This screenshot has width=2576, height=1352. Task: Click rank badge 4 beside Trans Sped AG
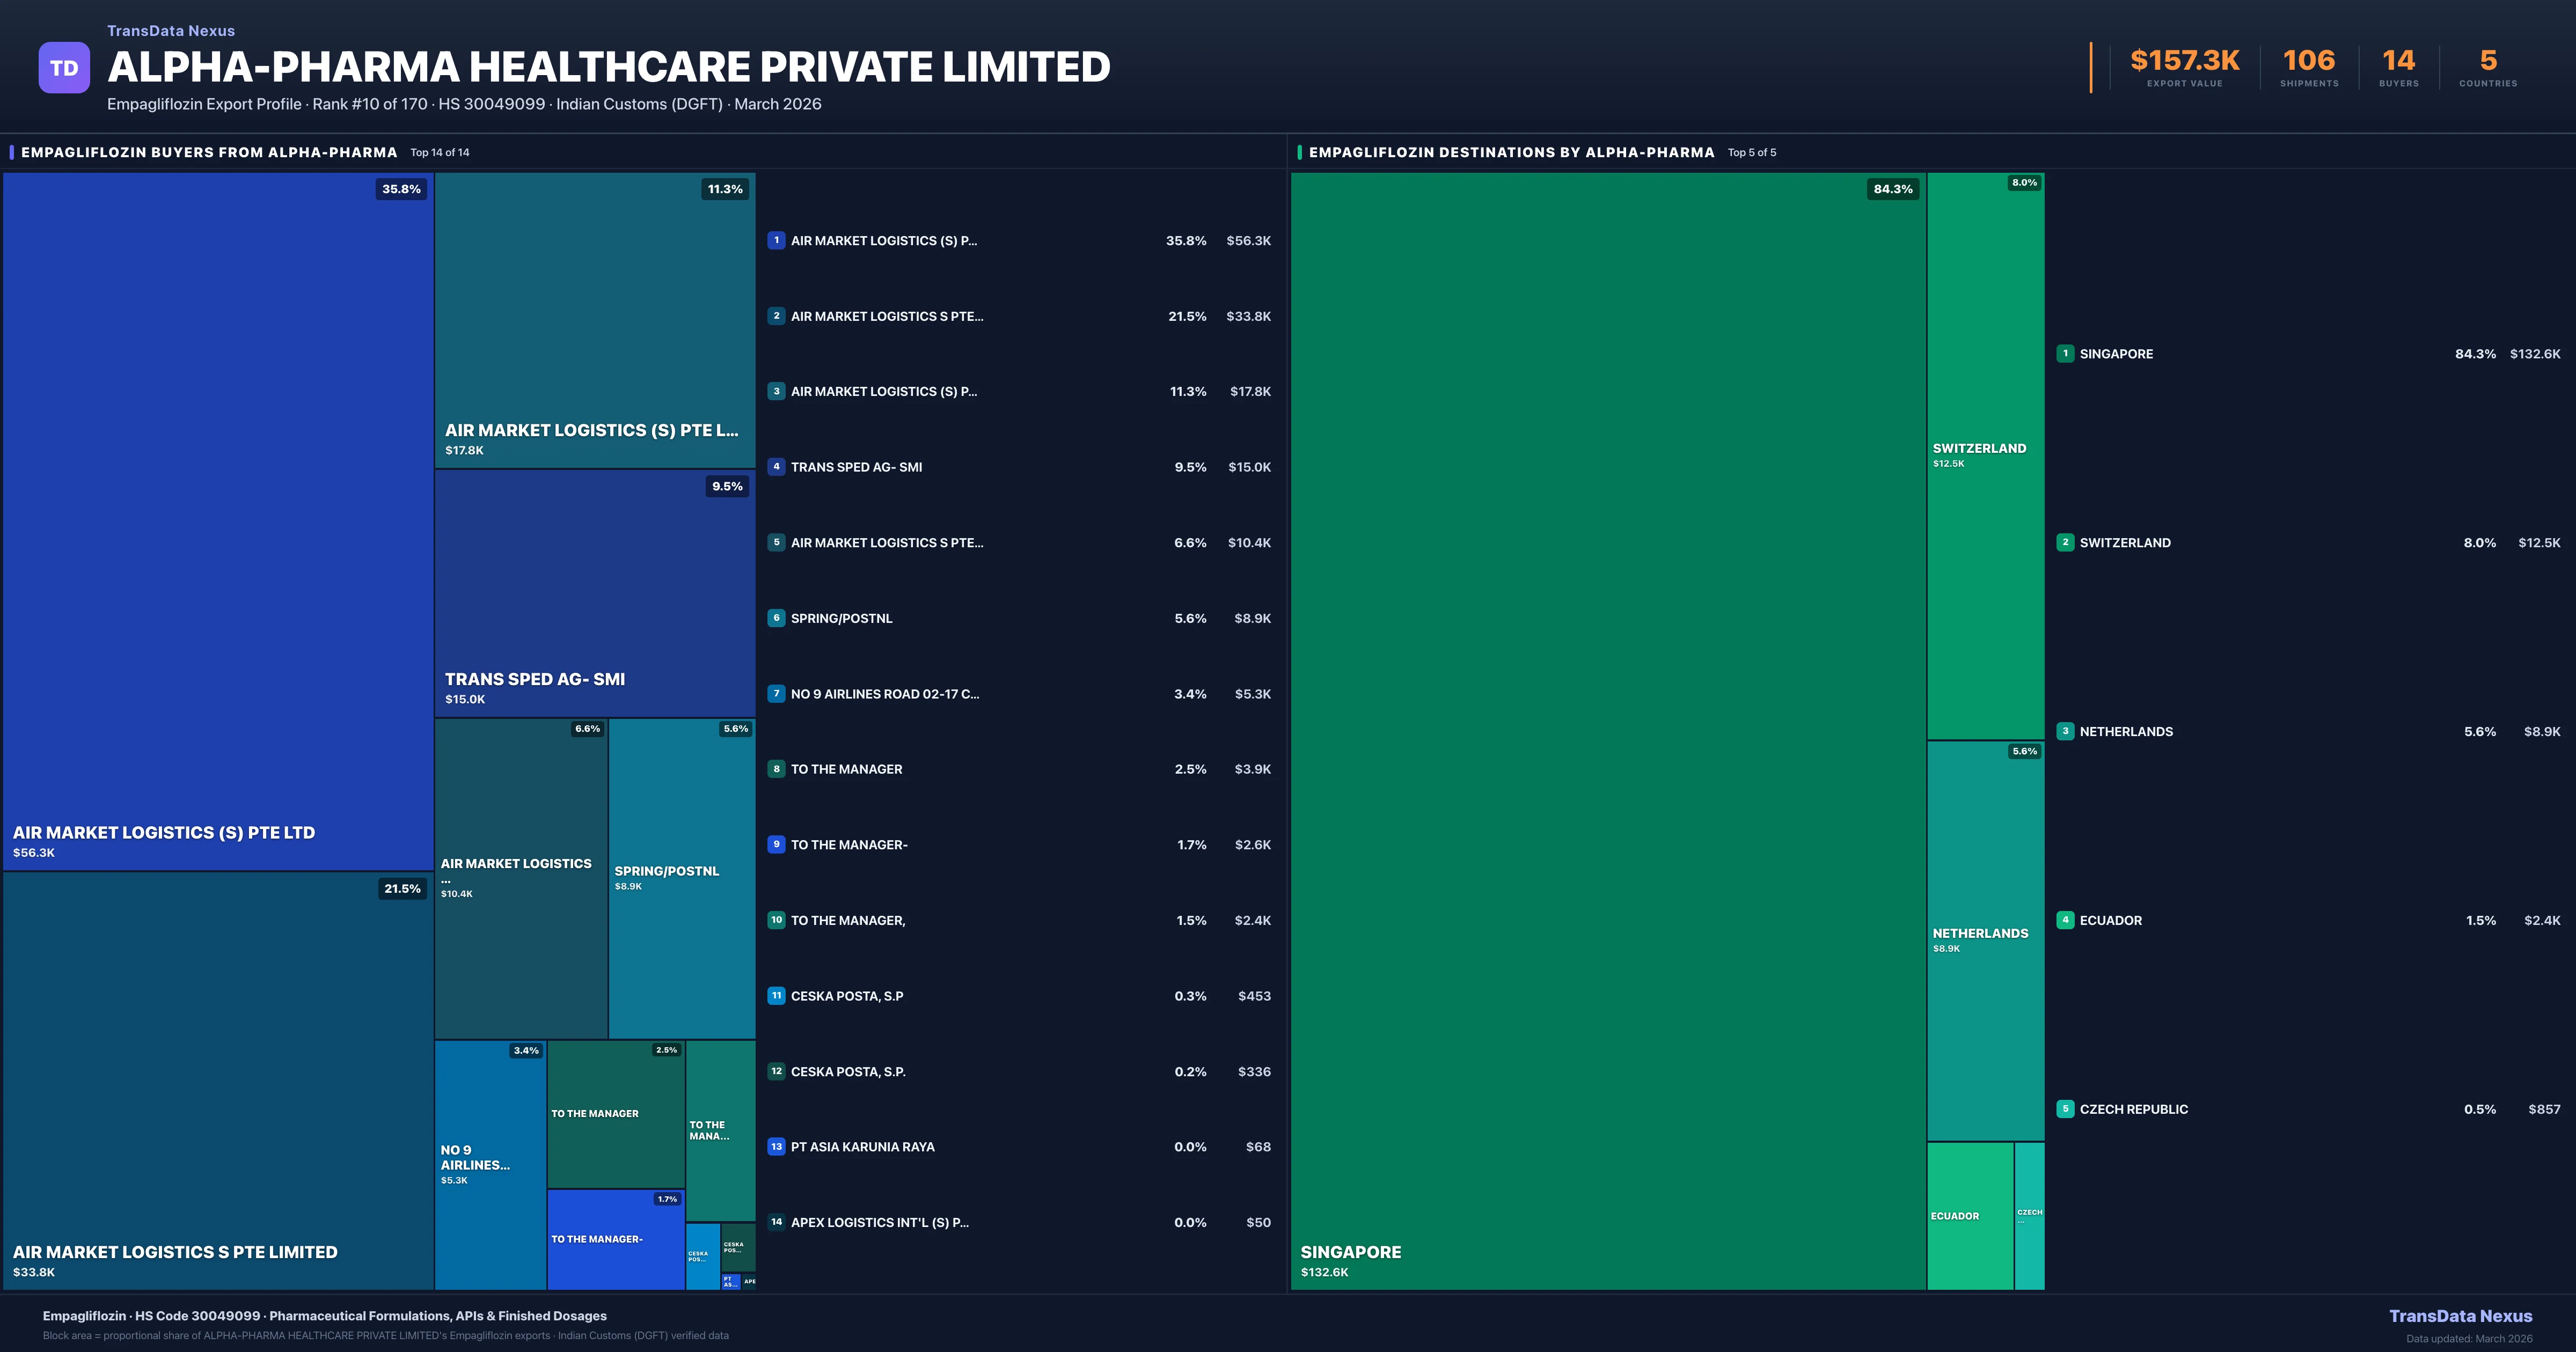click(776, 467)
